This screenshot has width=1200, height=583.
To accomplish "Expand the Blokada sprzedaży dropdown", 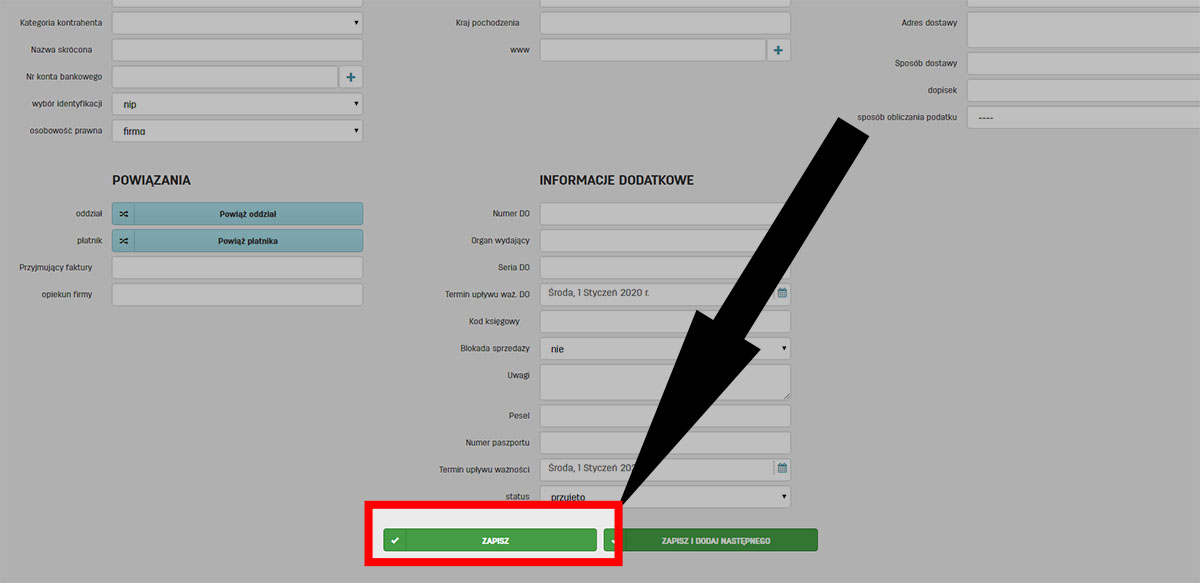I will 665,349.
